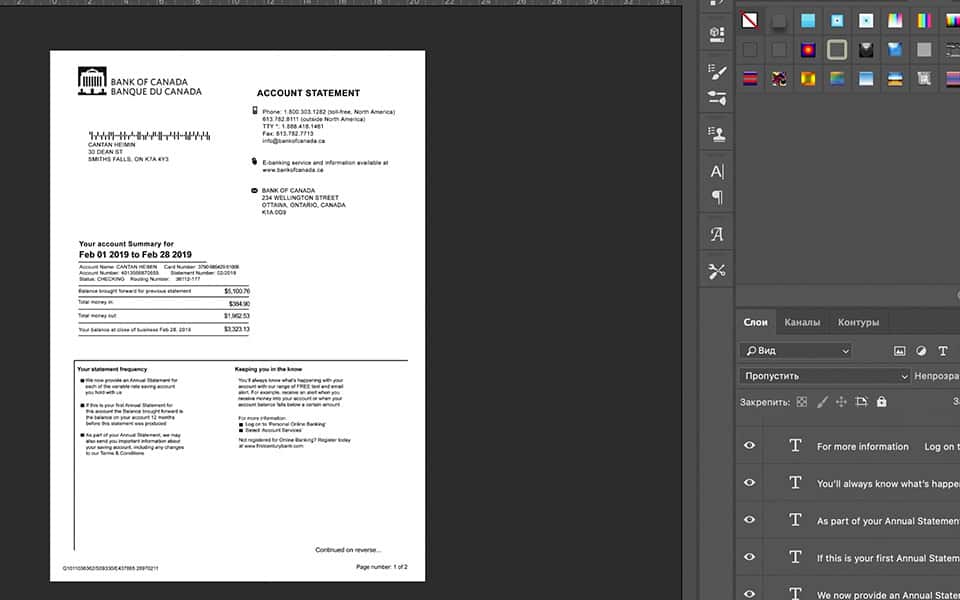Image resolution: width=960 pixels, height=600 pixels.
Task: Select the 'We now provide an Annual' layer name
Action: [x=888, y=594]
